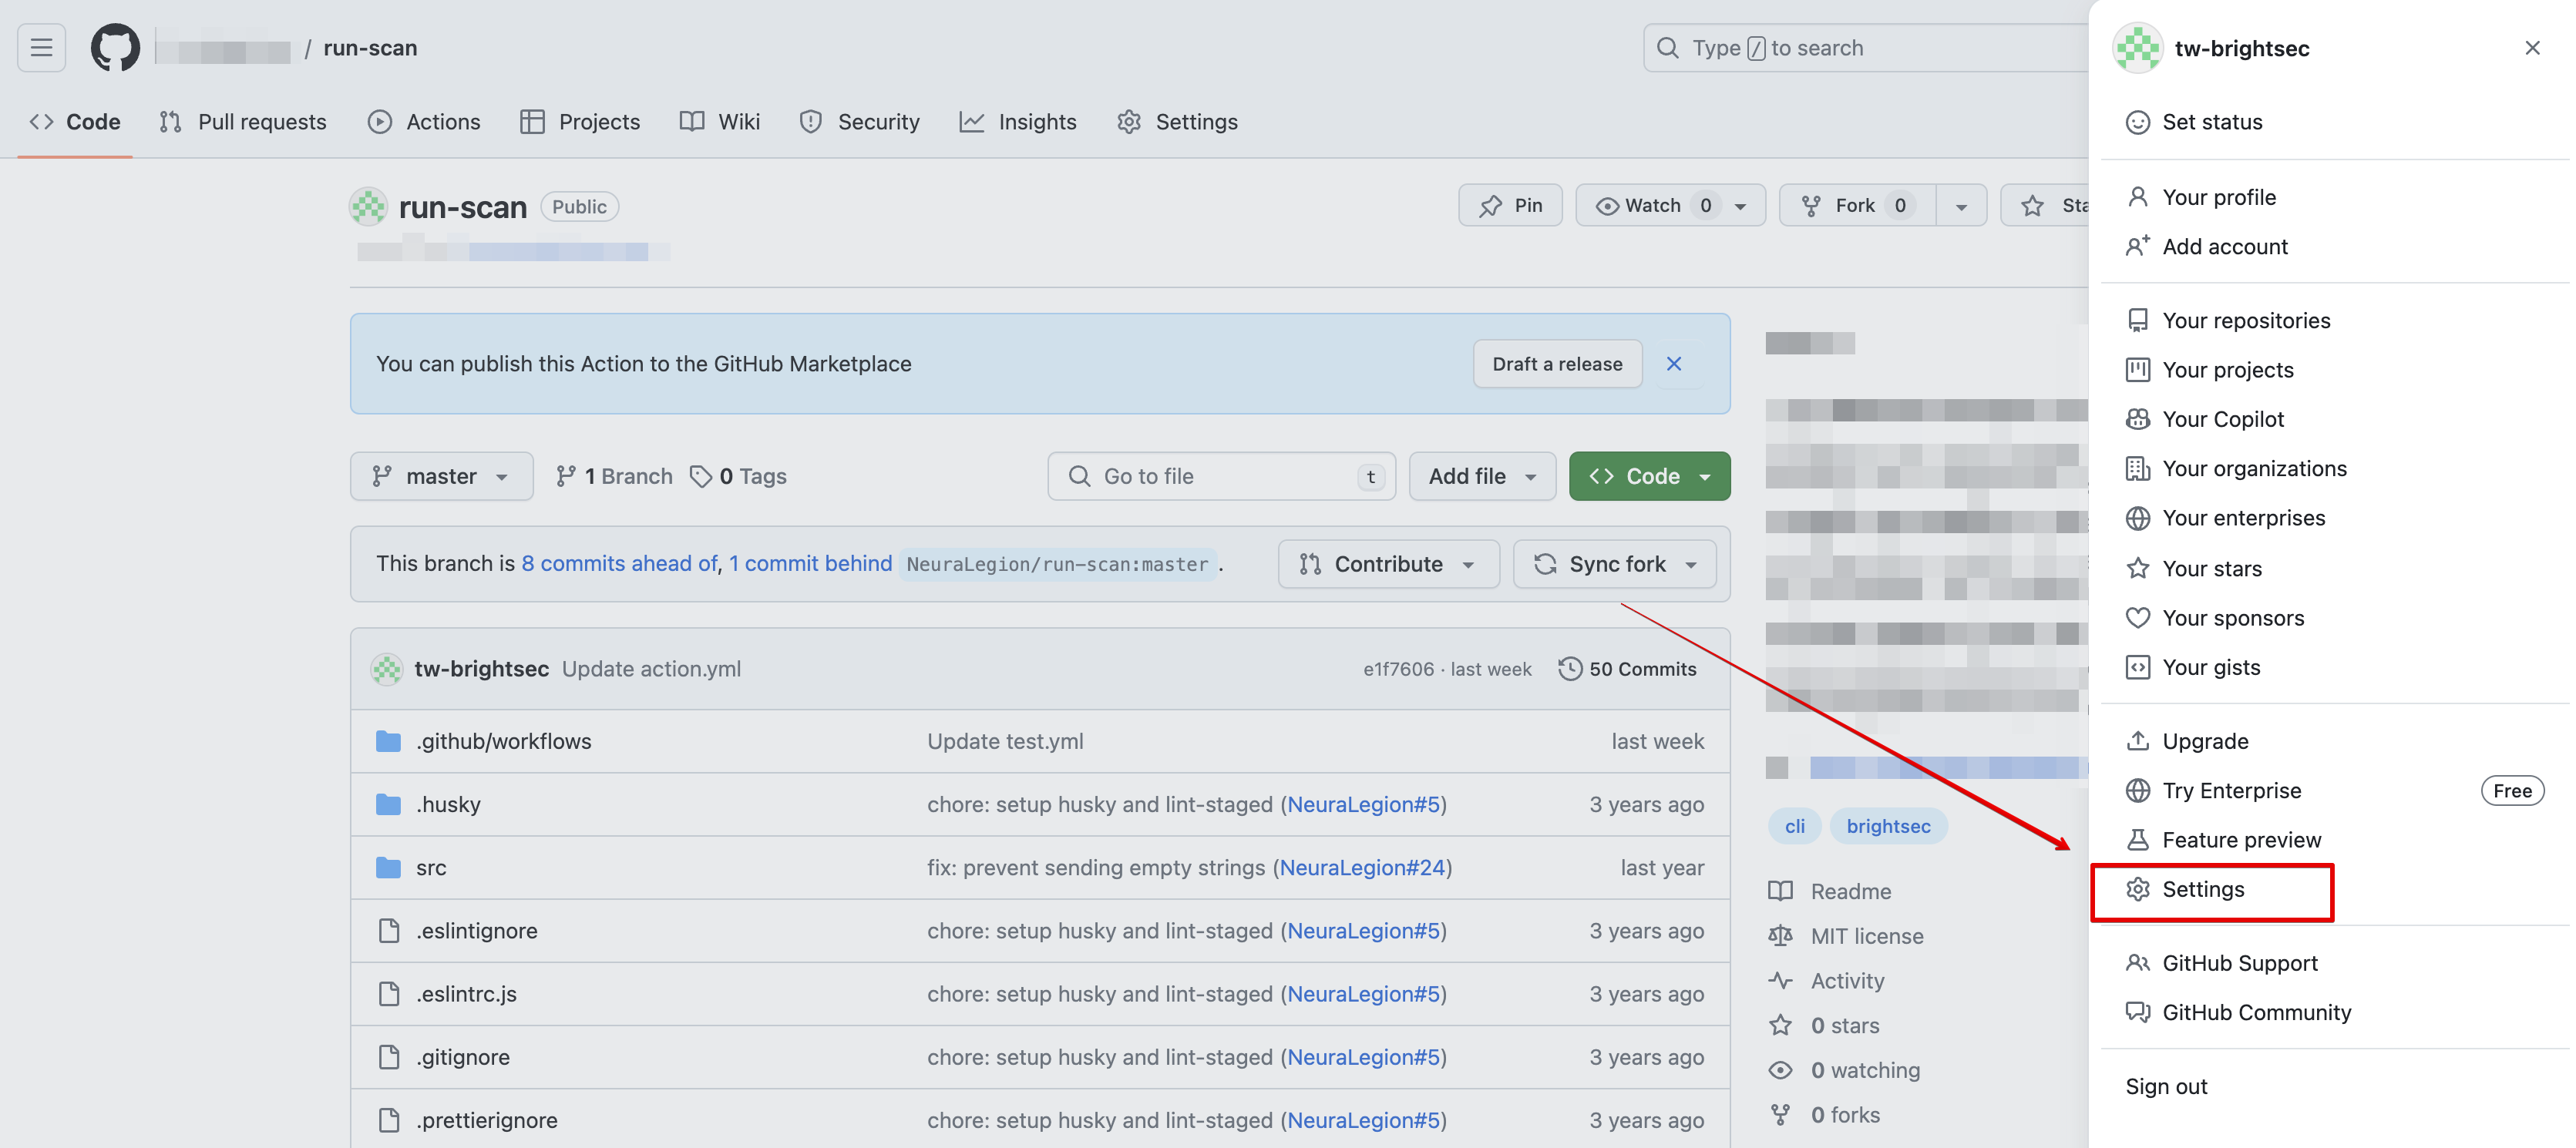
Task: Expand the Fork options dropdown arrow
Action: pyautogui.click(x=1961, y=206)
